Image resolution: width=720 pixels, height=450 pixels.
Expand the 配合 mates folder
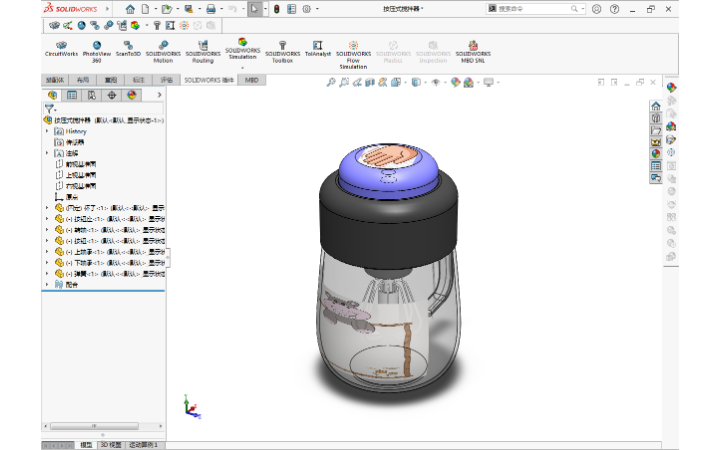pyautogui.click(x=47, y=284)
